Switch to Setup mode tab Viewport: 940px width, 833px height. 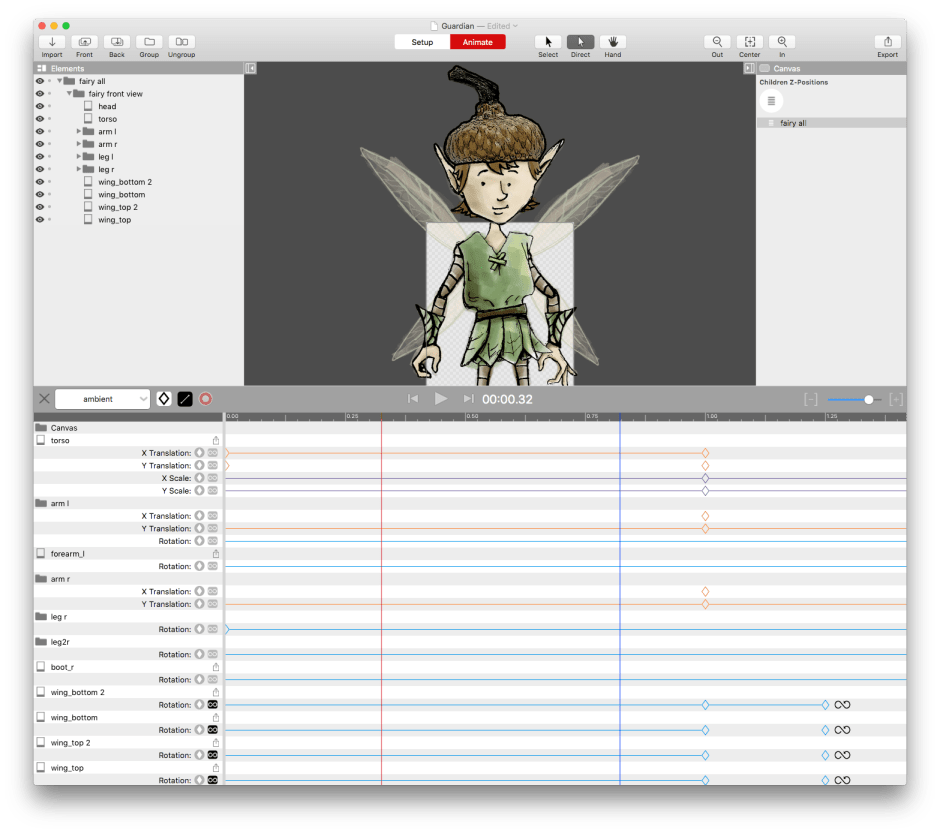pyautogui.click(x=422, y=42)
